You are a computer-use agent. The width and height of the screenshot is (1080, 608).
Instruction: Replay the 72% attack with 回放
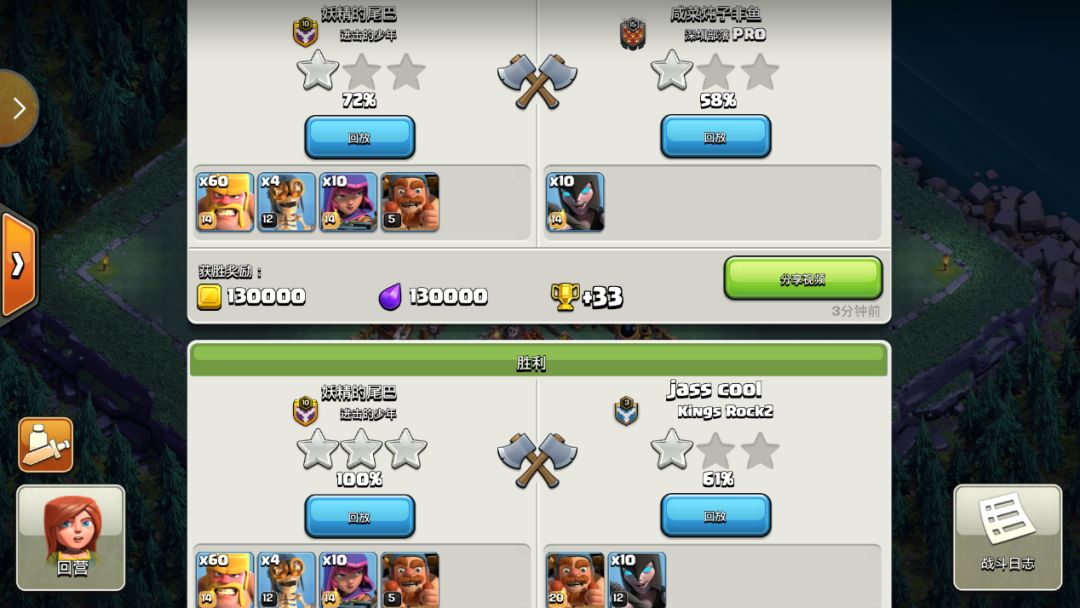360,137
